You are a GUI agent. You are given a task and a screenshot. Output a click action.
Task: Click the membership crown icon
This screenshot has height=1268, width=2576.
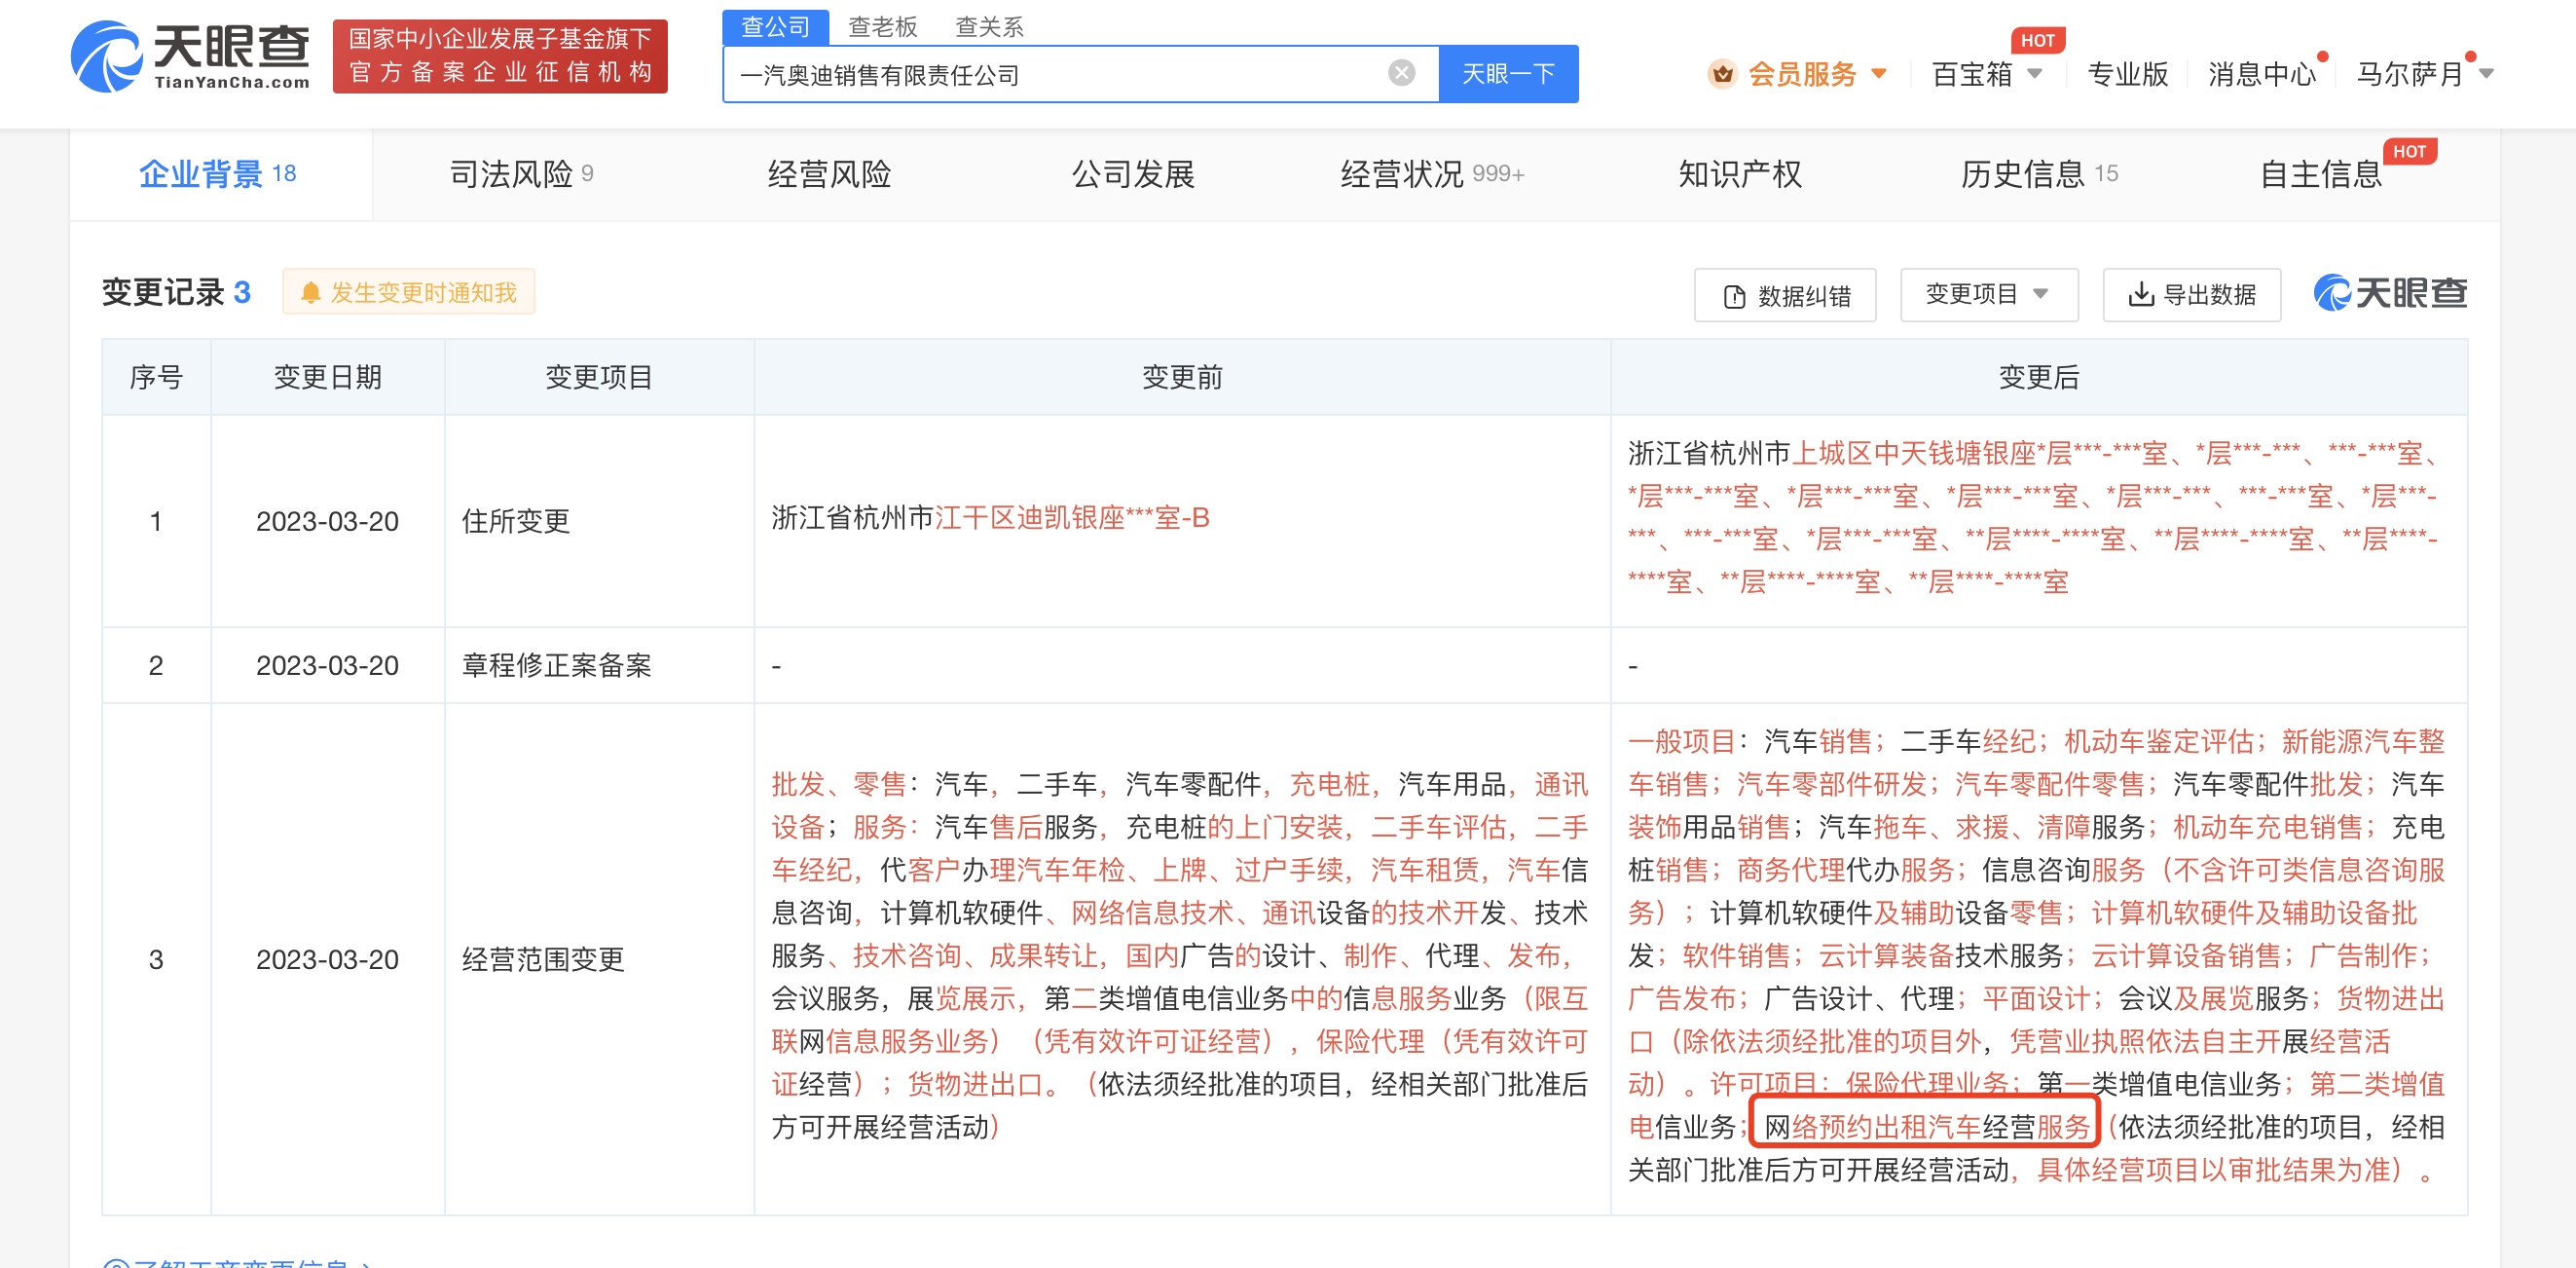click(1722, 74)
